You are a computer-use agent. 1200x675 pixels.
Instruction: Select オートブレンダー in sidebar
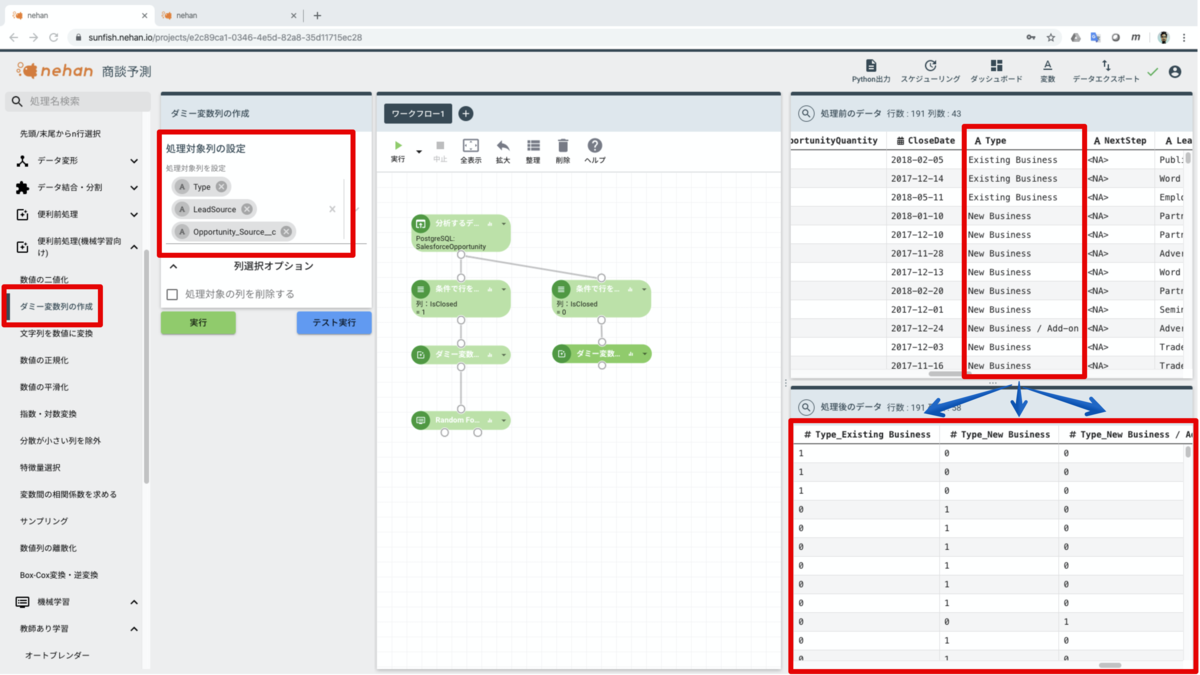[x=57, y=656]
